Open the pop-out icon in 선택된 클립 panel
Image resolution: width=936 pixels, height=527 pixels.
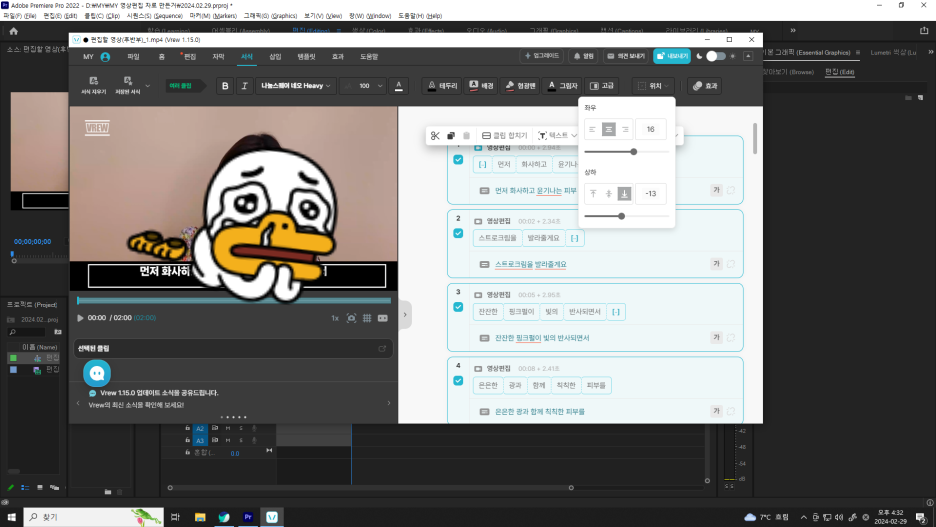point(382,349)
